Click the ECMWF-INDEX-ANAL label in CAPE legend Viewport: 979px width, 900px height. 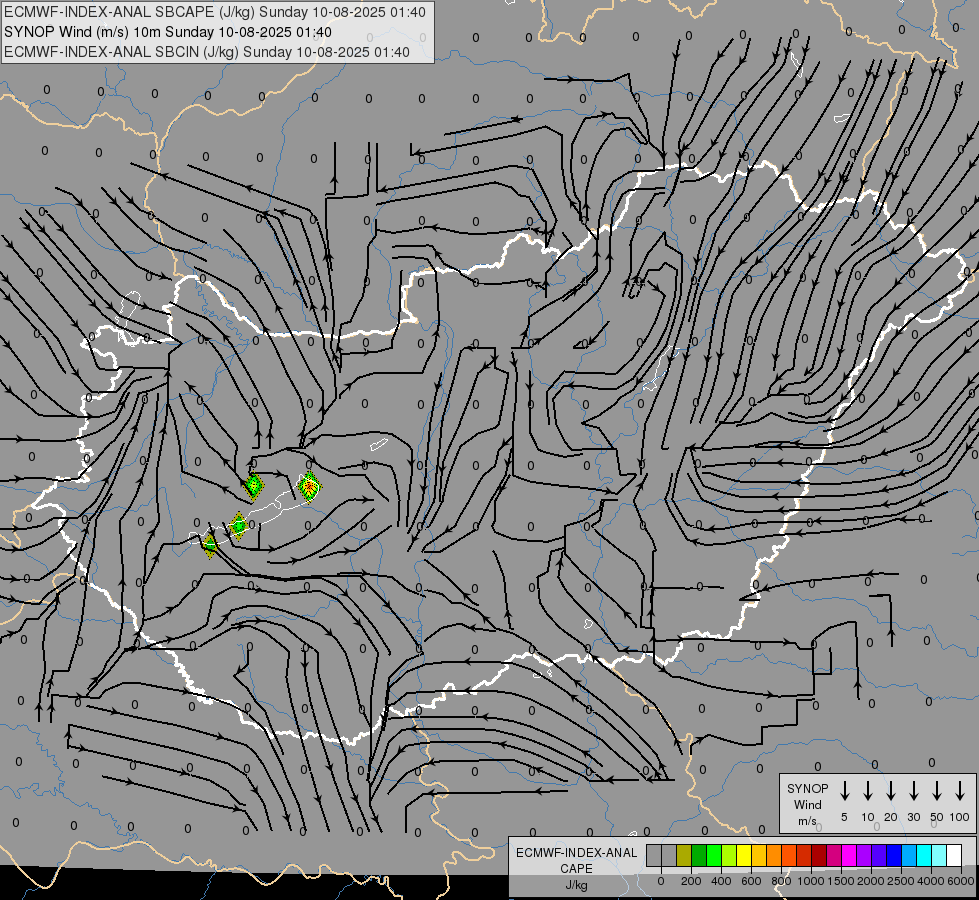click(576, 853)
